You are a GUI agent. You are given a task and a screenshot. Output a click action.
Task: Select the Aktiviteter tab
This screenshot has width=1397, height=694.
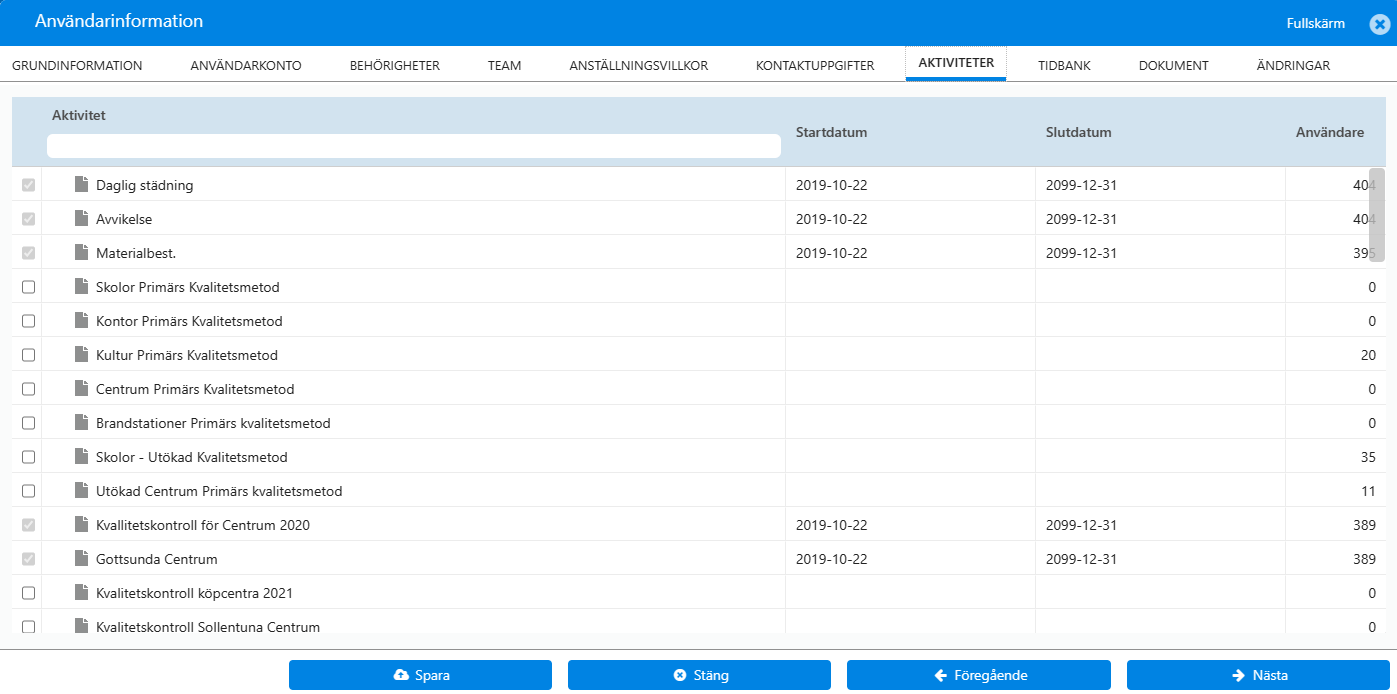point(956,63)
